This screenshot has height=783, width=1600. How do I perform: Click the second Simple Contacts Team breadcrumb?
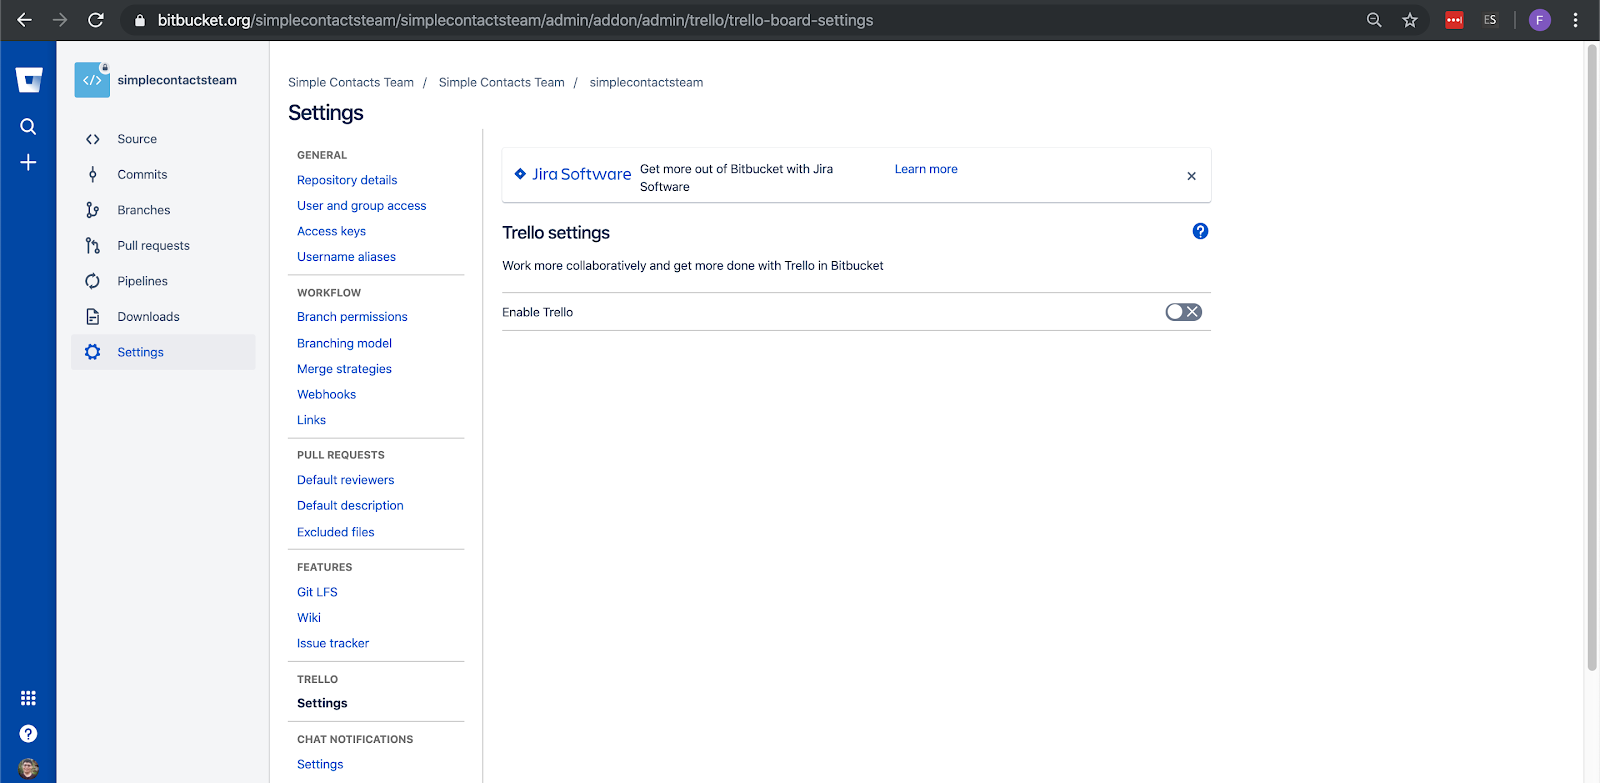coord(501,83)
